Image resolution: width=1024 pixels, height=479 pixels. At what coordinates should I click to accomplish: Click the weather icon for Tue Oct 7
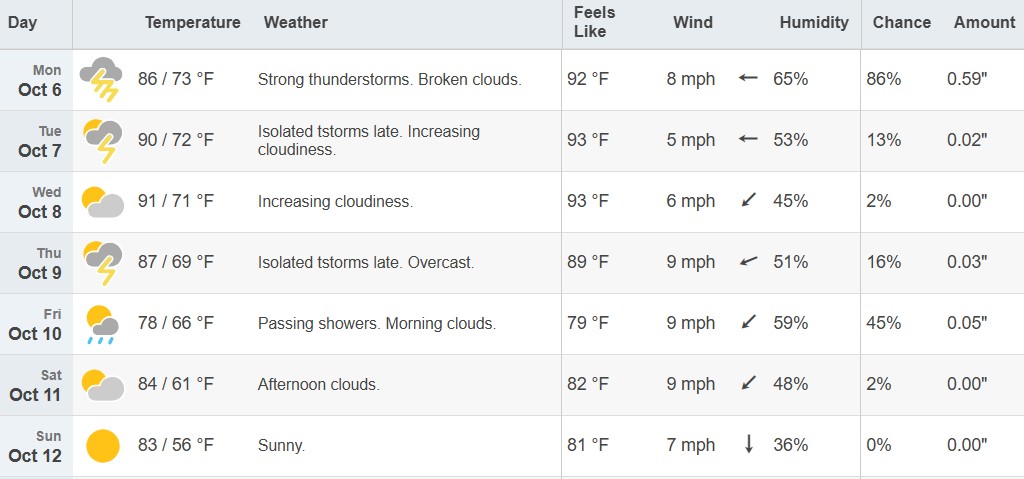pos(103,140)
